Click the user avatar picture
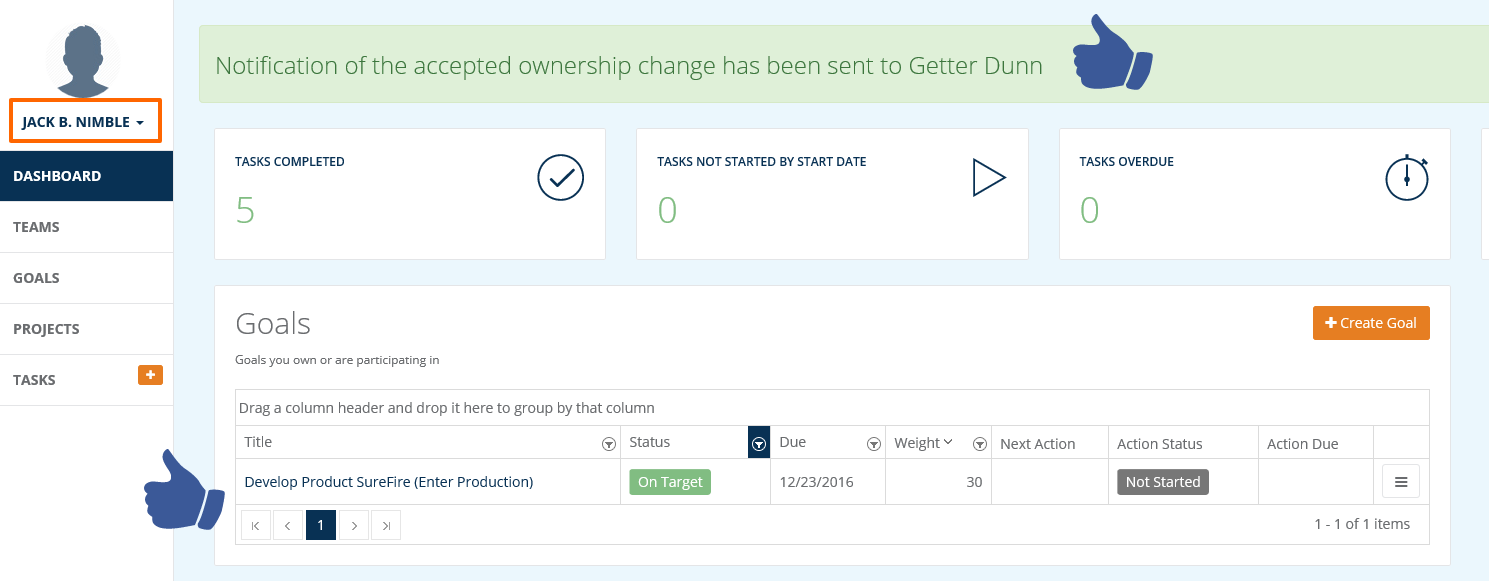Image resolution: width=1489 pixels, height=581 pixels. (83, 60)
